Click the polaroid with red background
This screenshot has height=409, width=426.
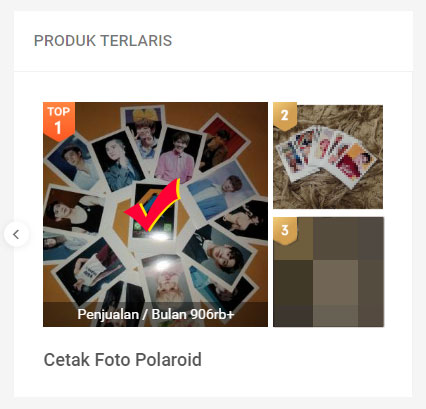[x=223, y=143]
